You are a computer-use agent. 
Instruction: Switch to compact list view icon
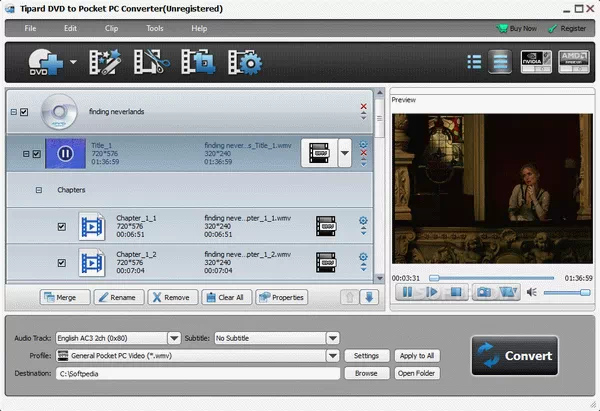point(475,64)
